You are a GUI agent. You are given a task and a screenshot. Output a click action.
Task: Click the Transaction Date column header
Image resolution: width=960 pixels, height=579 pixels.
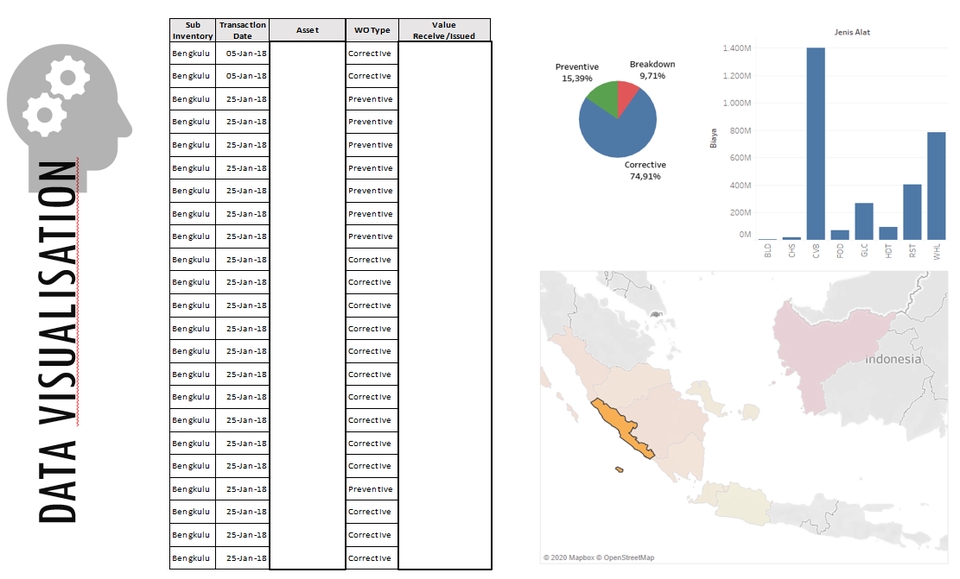[x=242, y=31]
